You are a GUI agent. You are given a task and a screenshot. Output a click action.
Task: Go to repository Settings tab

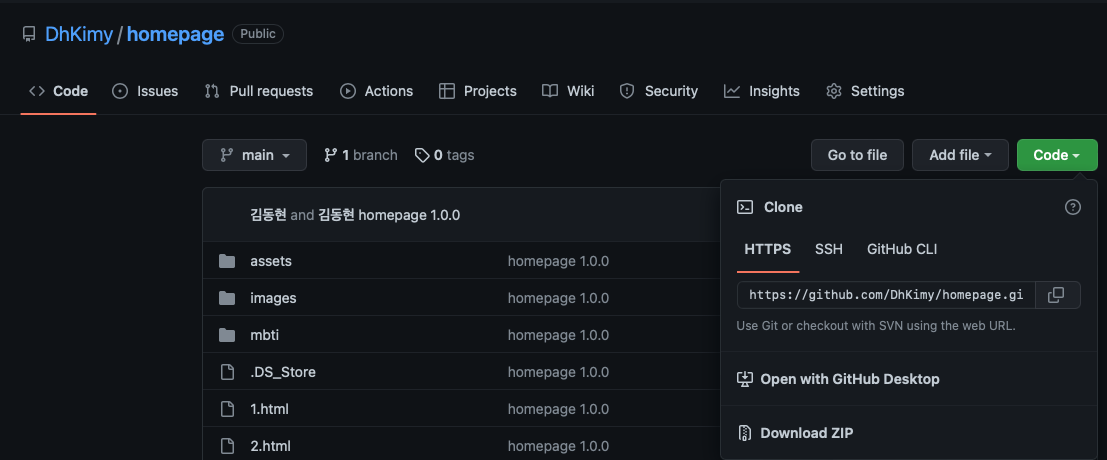click(x=865, y=91)
